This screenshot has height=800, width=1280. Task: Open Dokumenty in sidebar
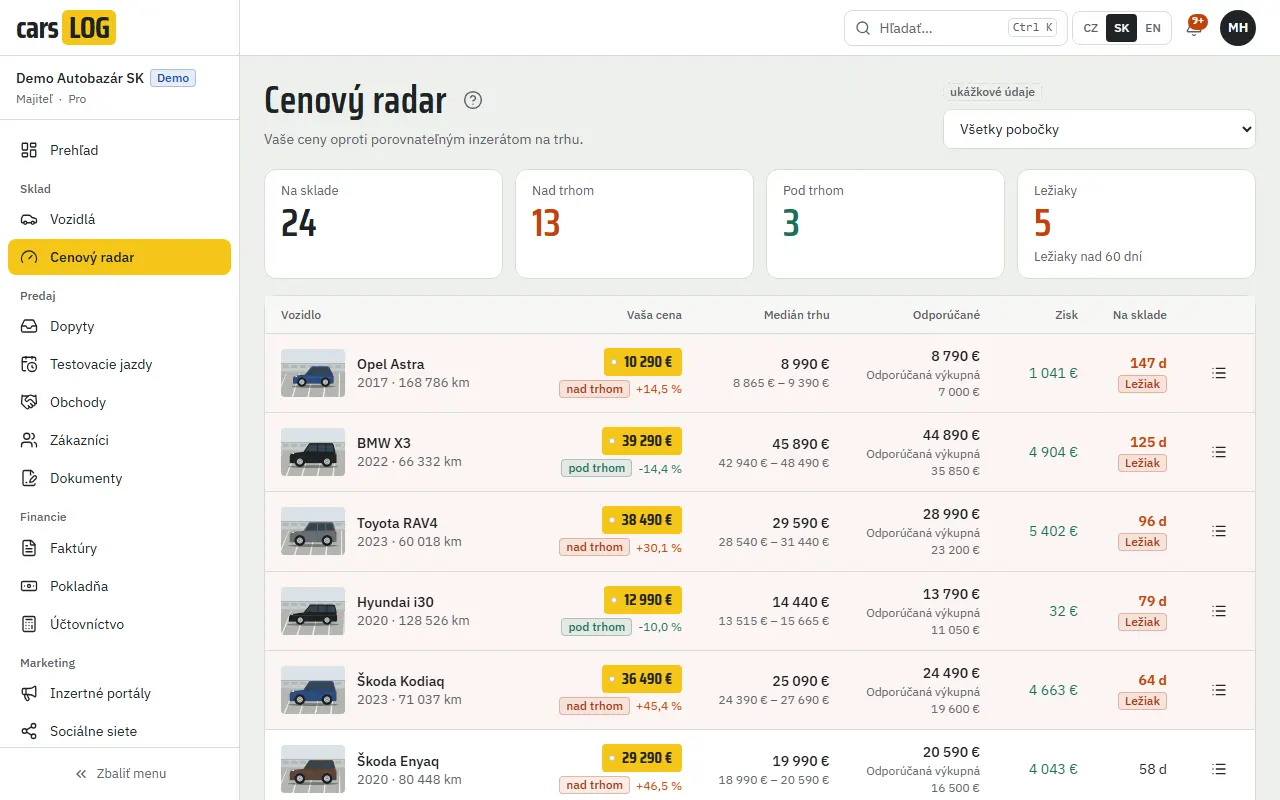click(x=119, y=478)
